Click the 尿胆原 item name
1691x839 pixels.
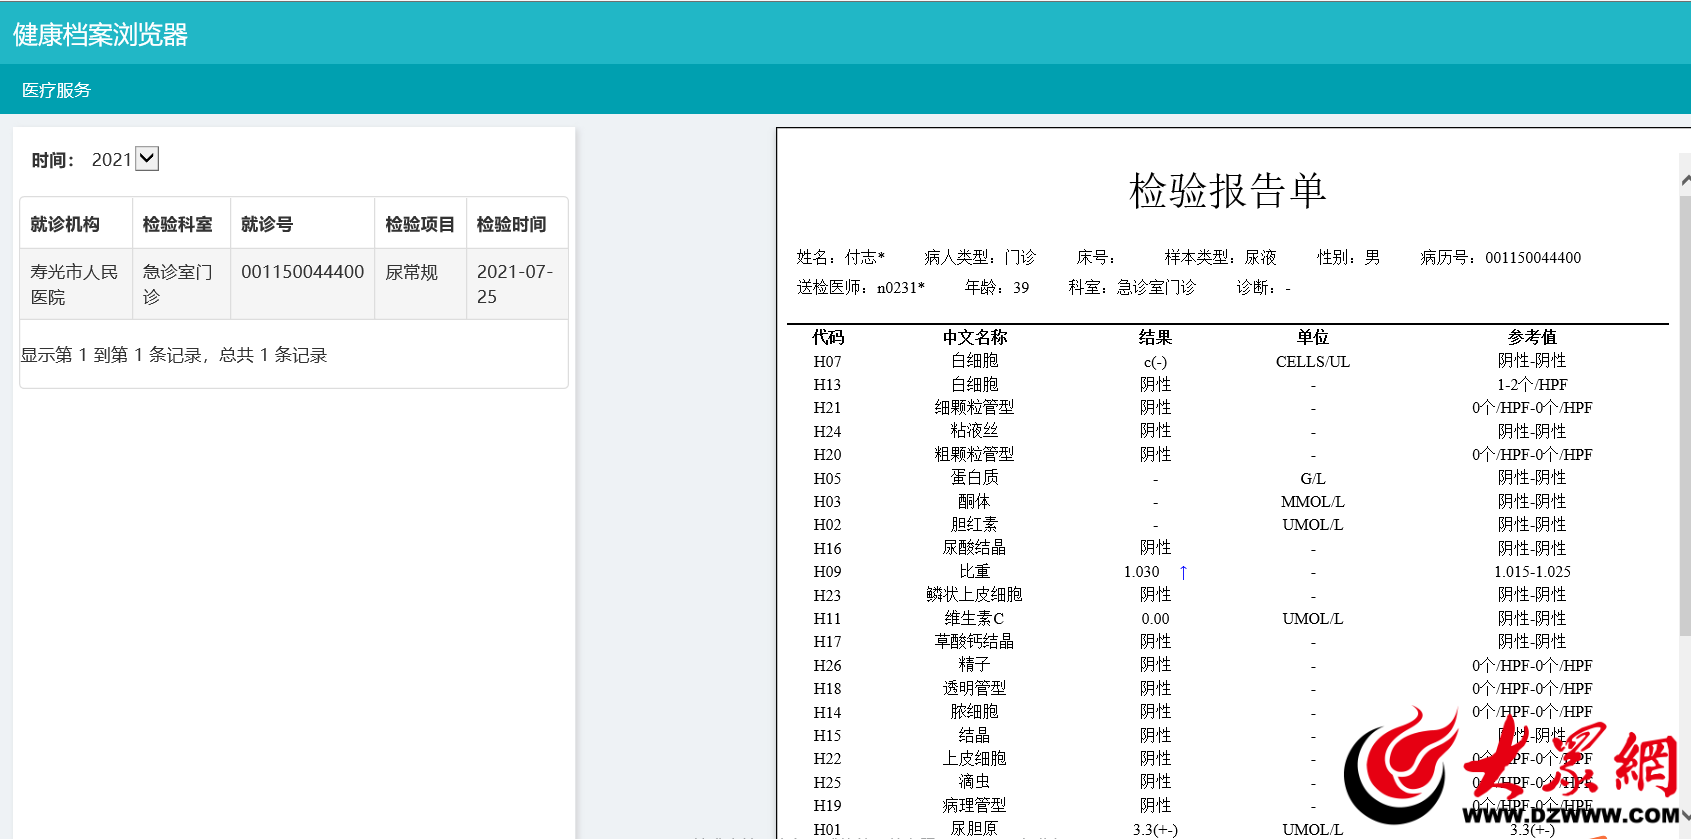(x=974, y=829)
